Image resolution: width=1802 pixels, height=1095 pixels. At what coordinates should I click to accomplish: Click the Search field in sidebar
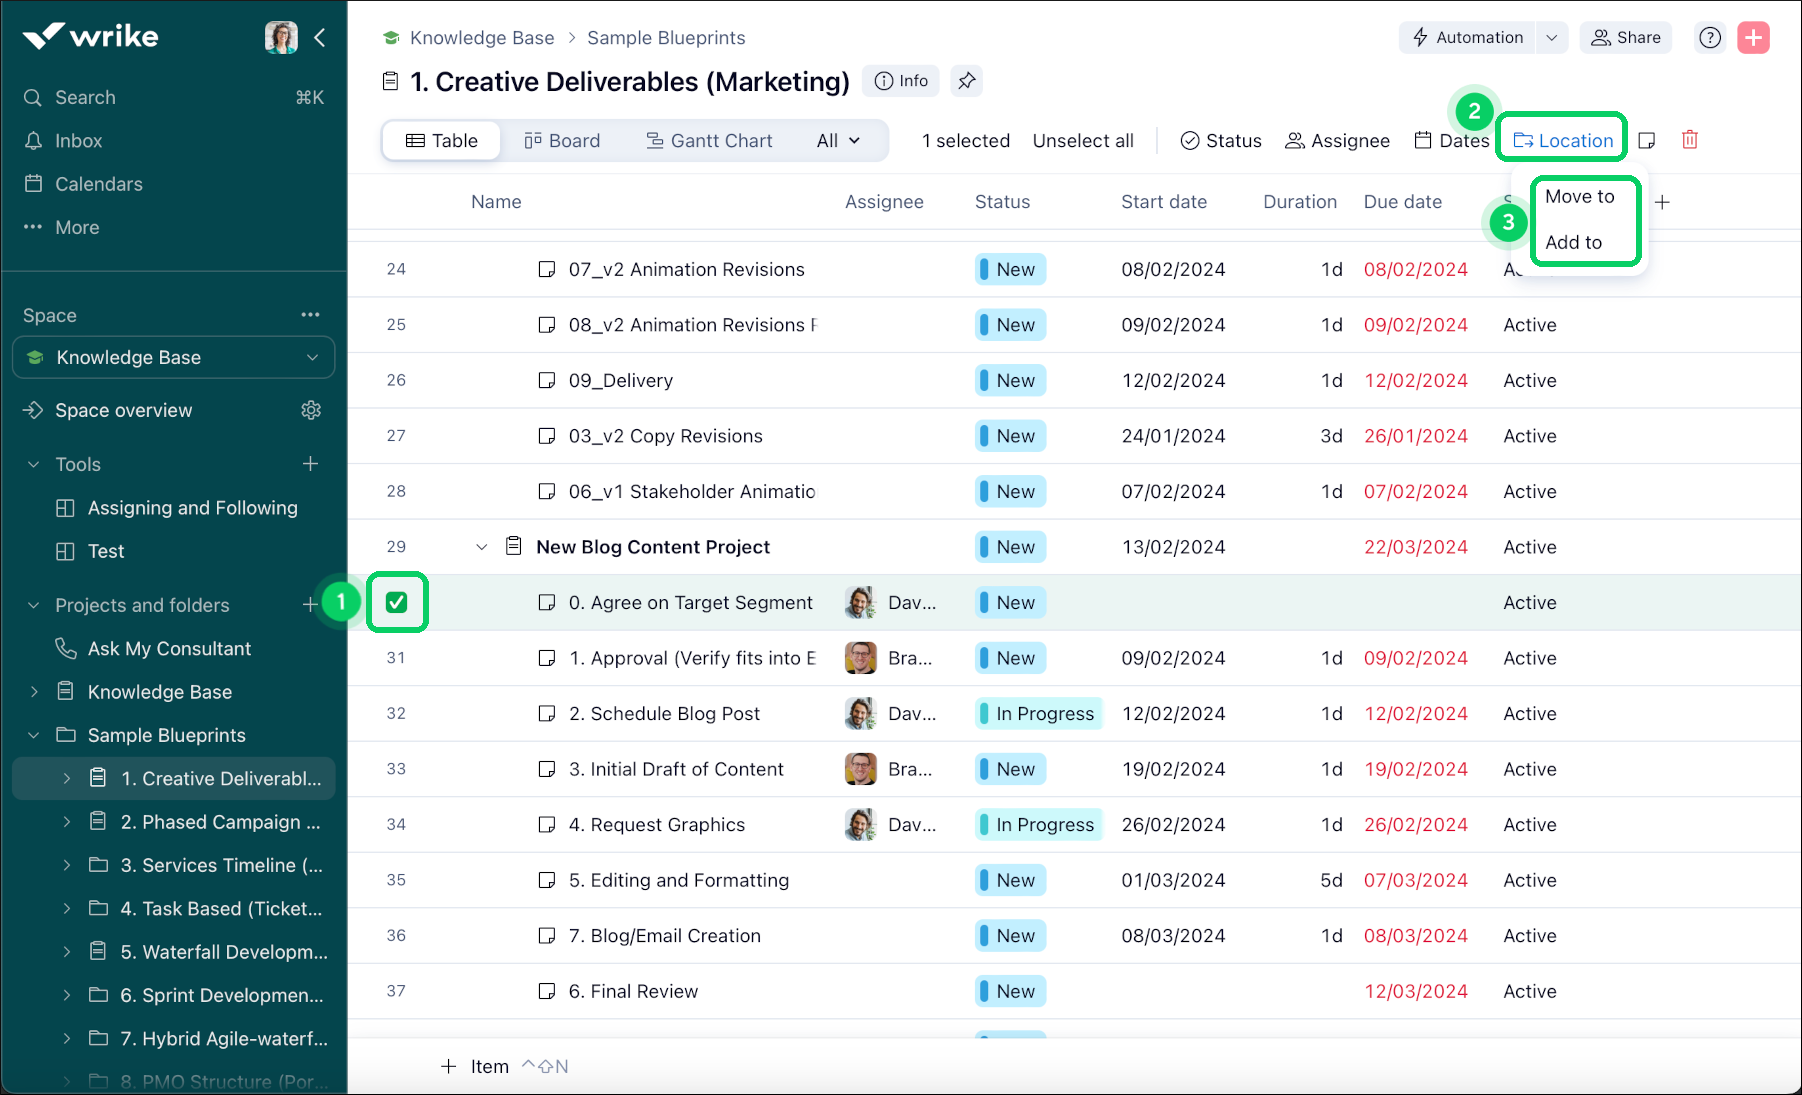coord(86,98)
